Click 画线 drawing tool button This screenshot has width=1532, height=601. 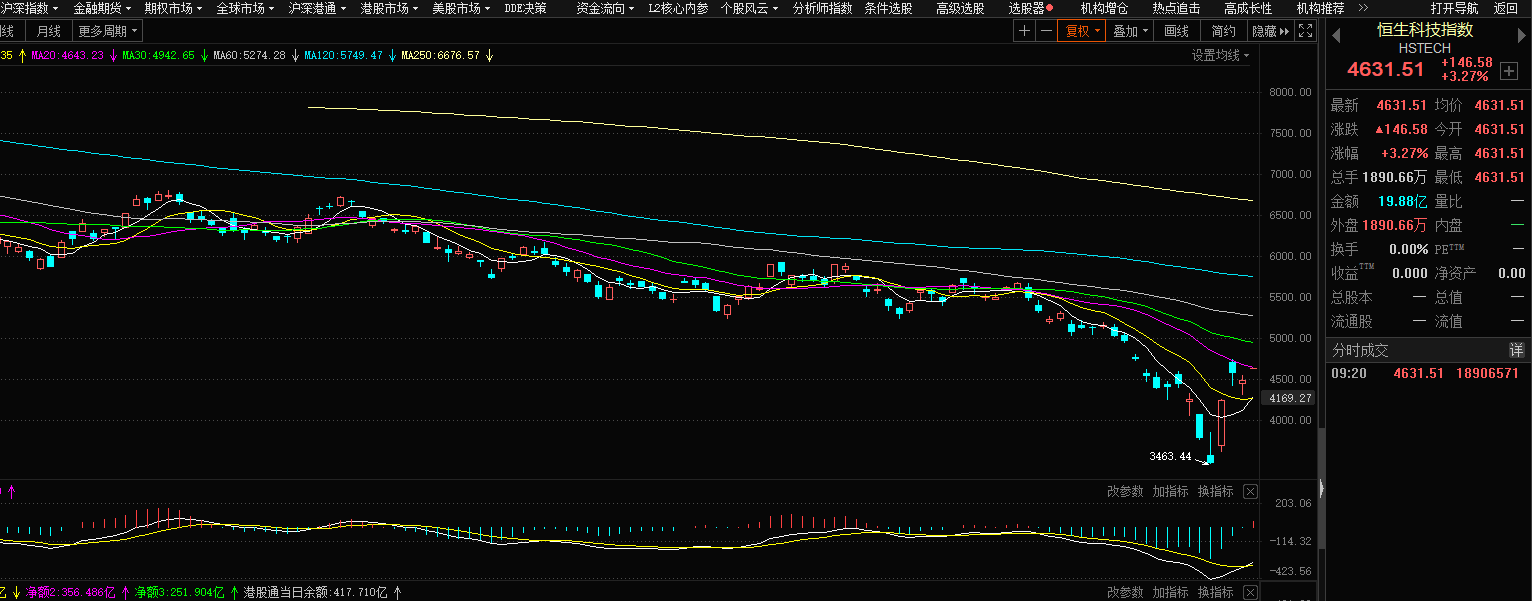1176,31
